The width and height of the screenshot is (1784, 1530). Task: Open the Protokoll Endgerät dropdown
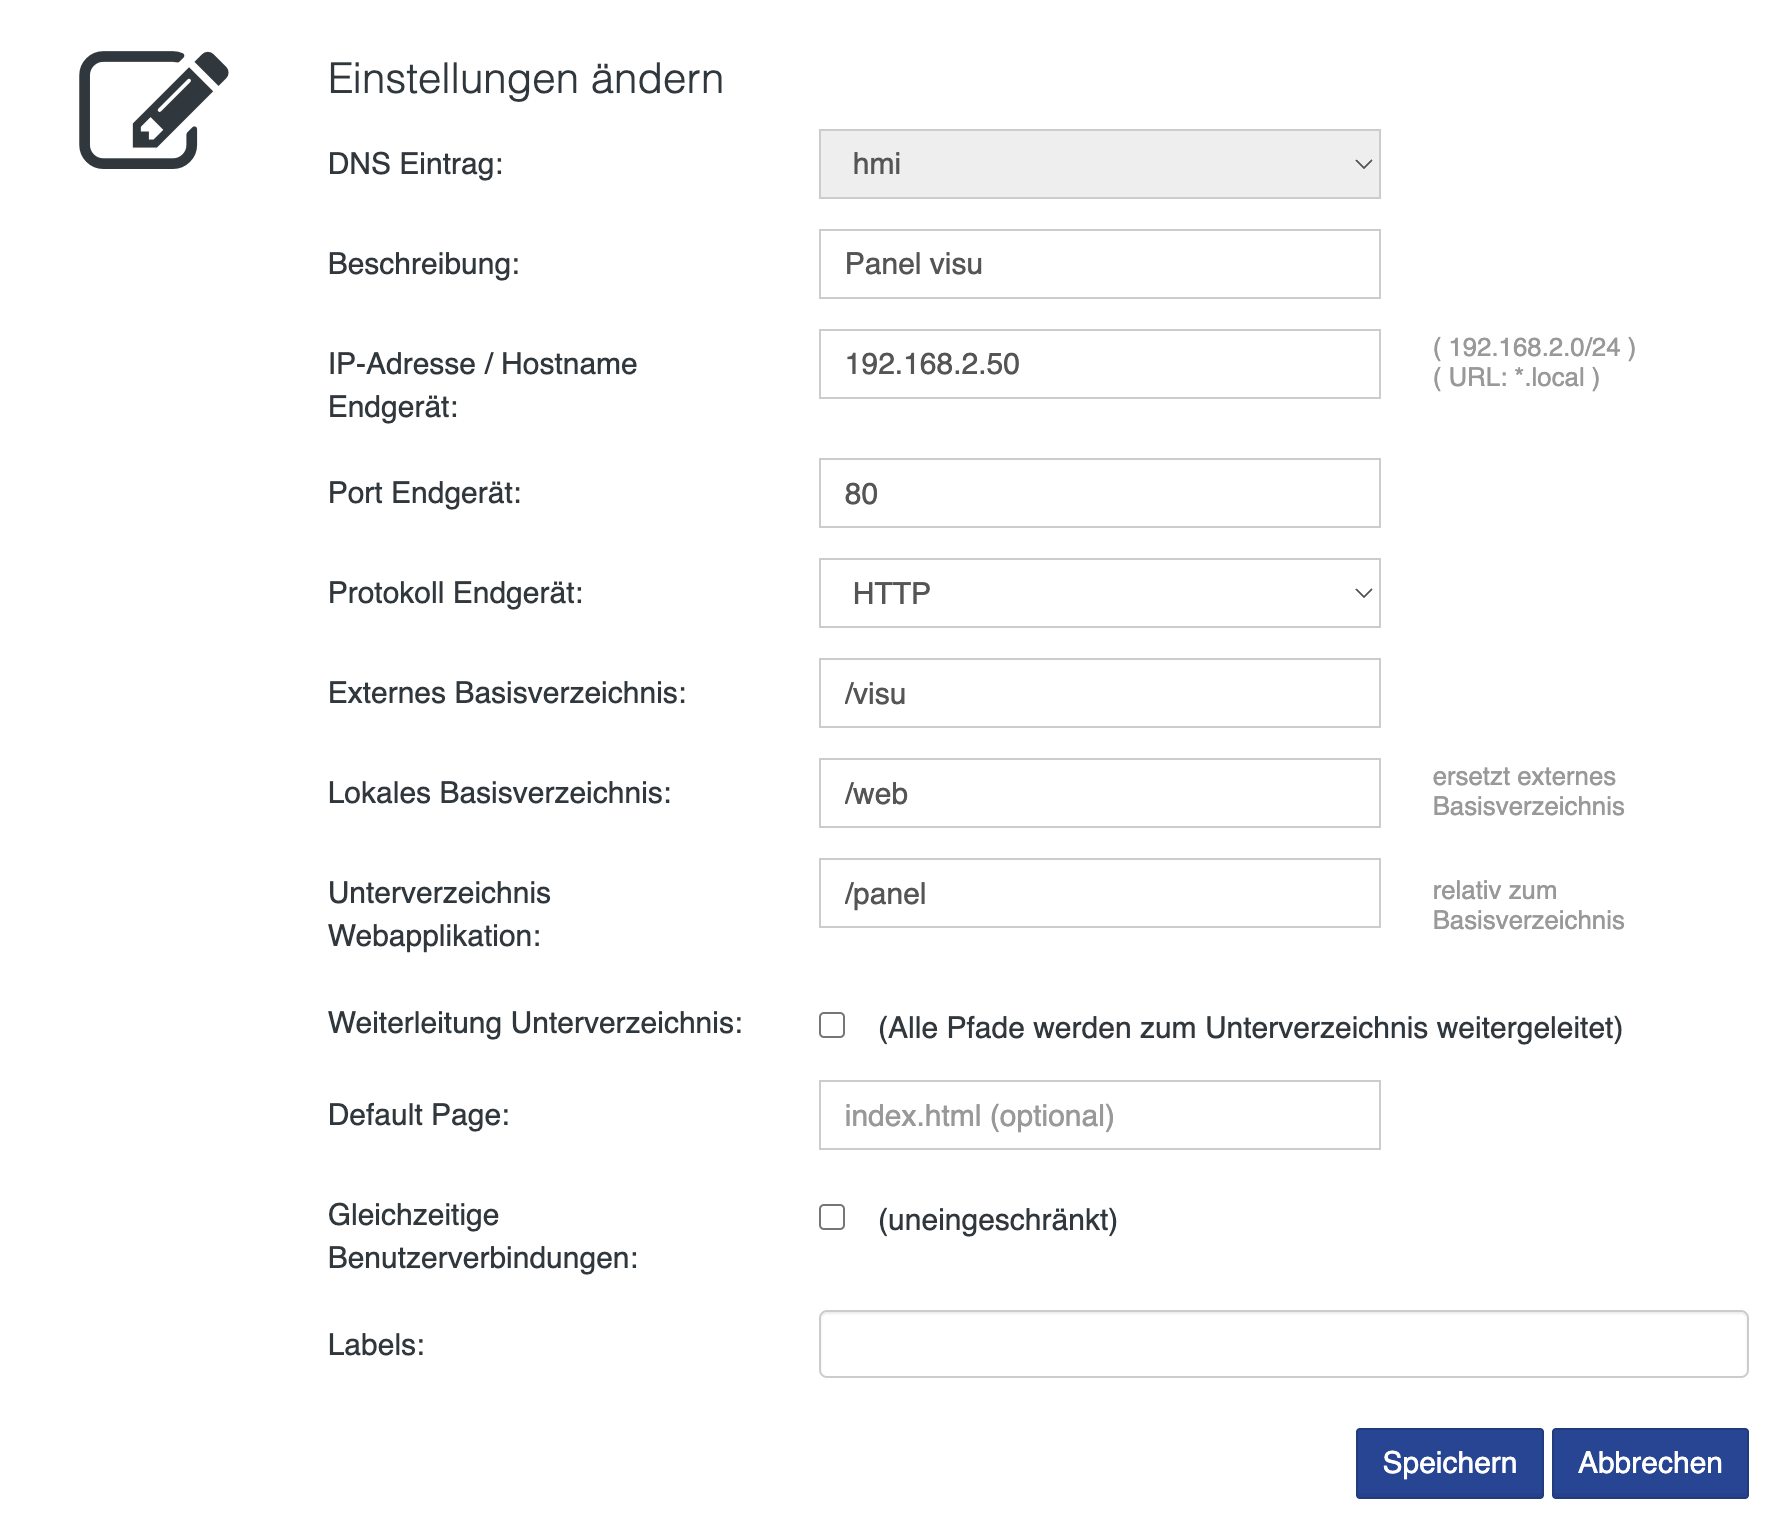(x=1098, y=593)
